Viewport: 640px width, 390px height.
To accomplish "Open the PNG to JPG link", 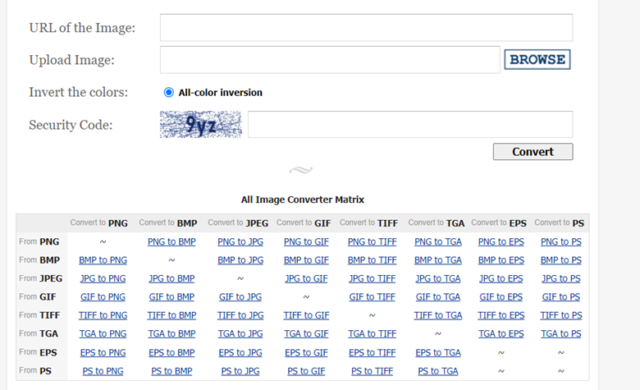I will (x=240, y=242).
